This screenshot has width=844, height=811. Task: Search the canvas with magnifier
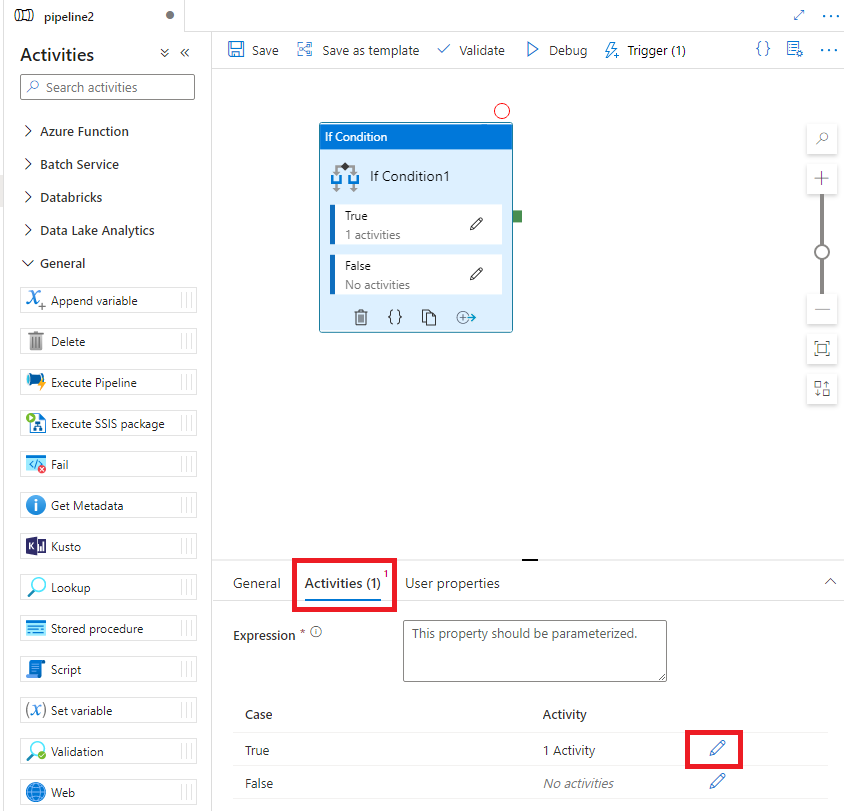tap(821, 138)
